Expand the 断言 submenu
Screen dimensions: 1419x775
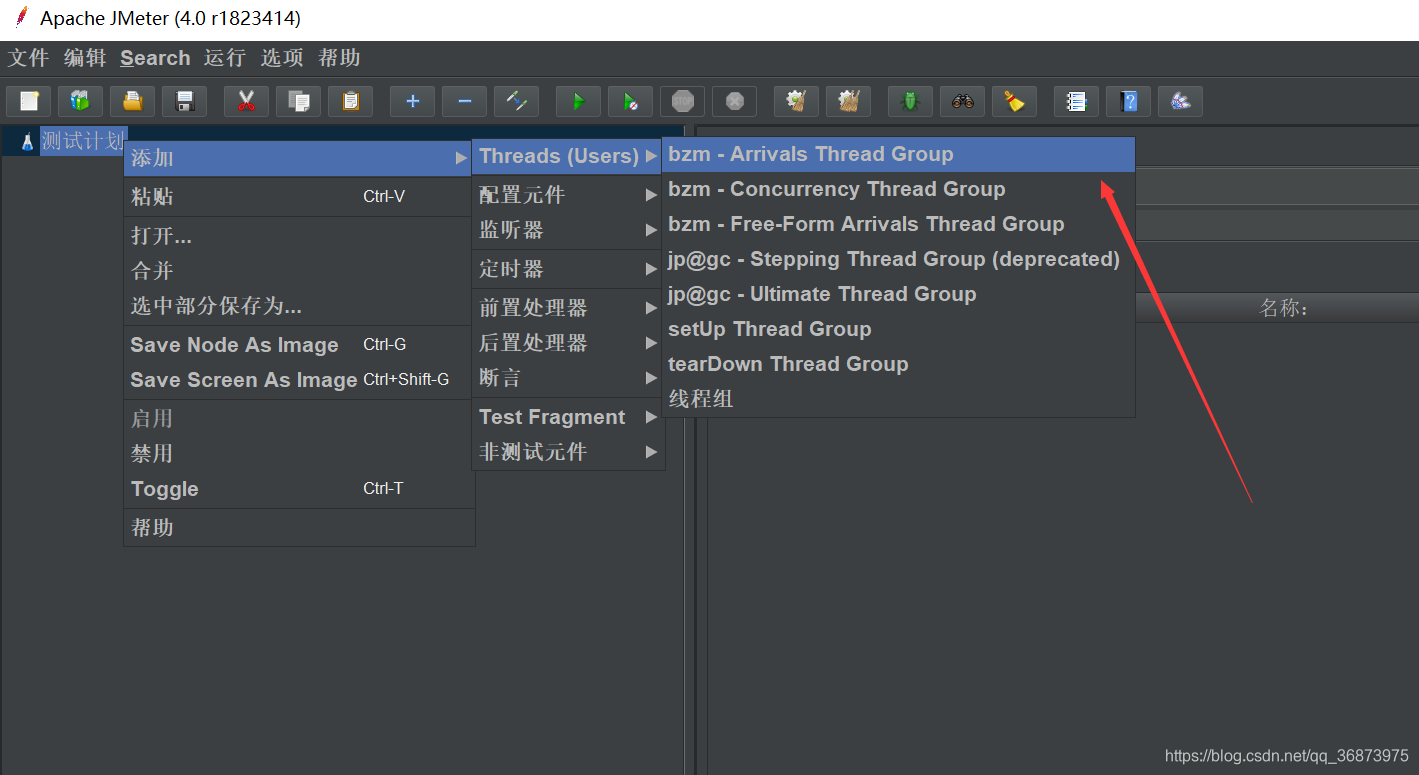click(567, 378)
